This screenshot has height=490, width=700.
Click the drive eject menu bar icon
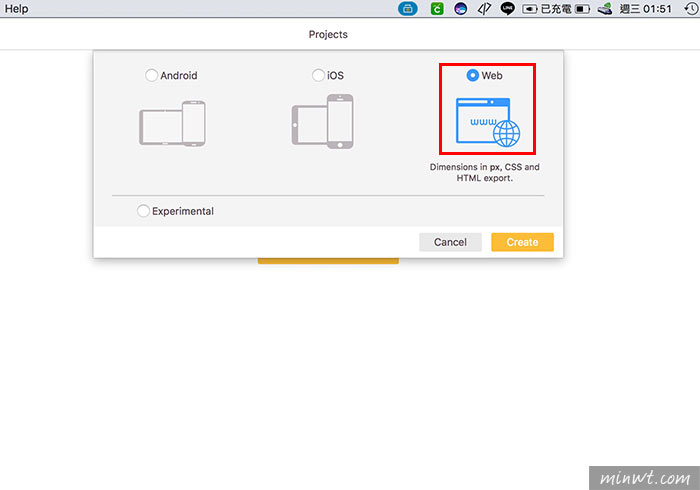604,8
